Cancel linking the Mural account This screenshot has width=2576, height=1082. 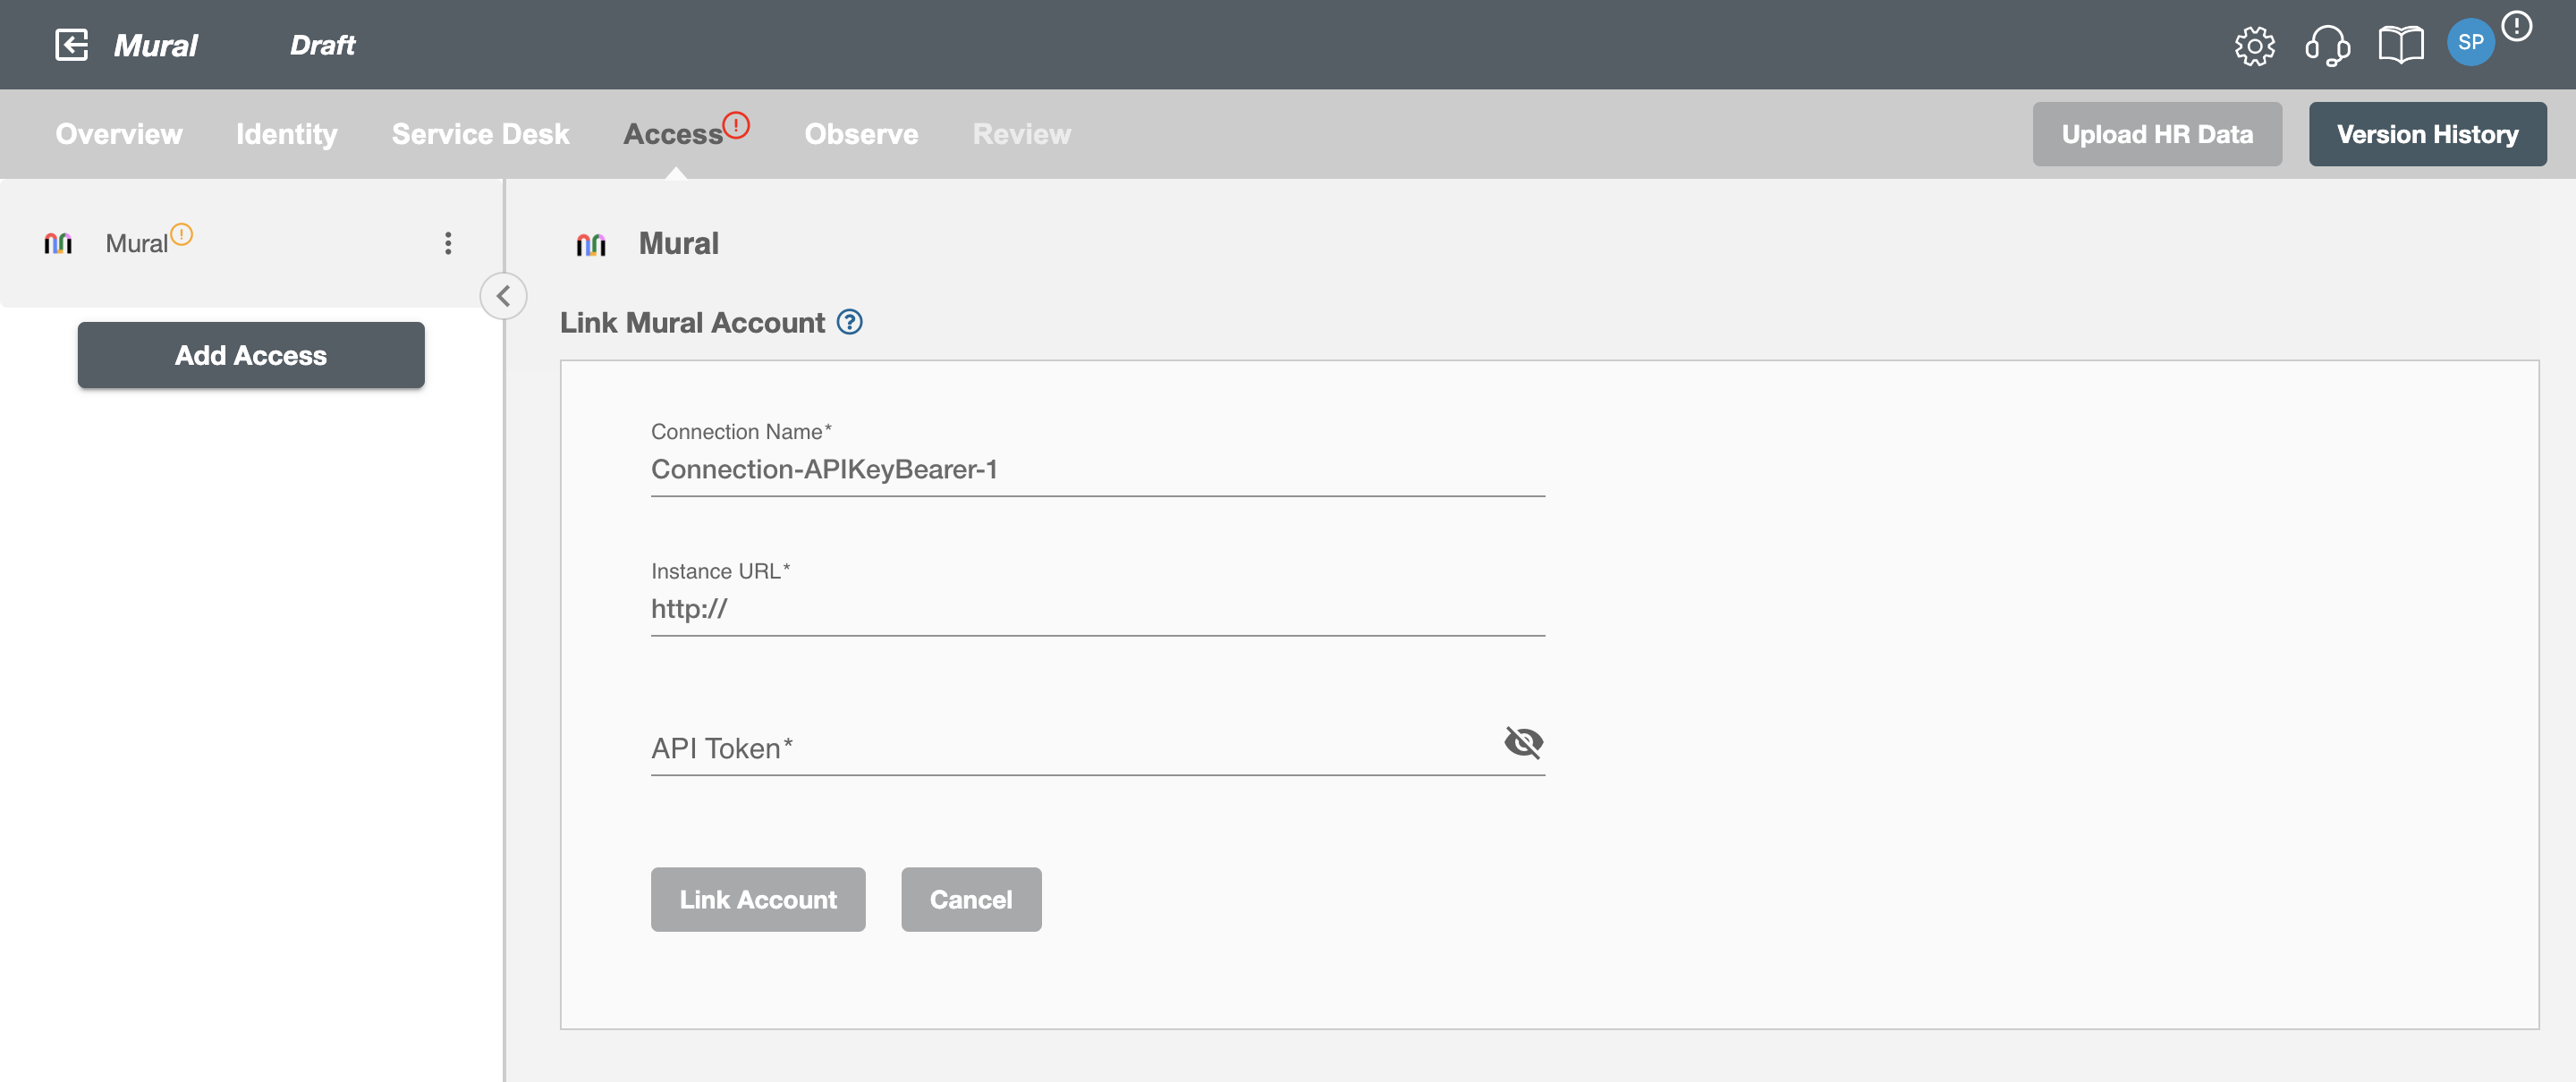tap(971, 899)
